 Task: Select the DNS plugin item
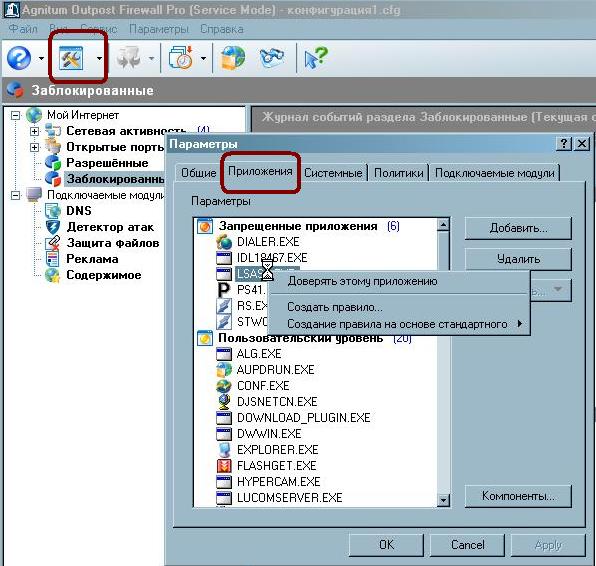tap(79, 211)
